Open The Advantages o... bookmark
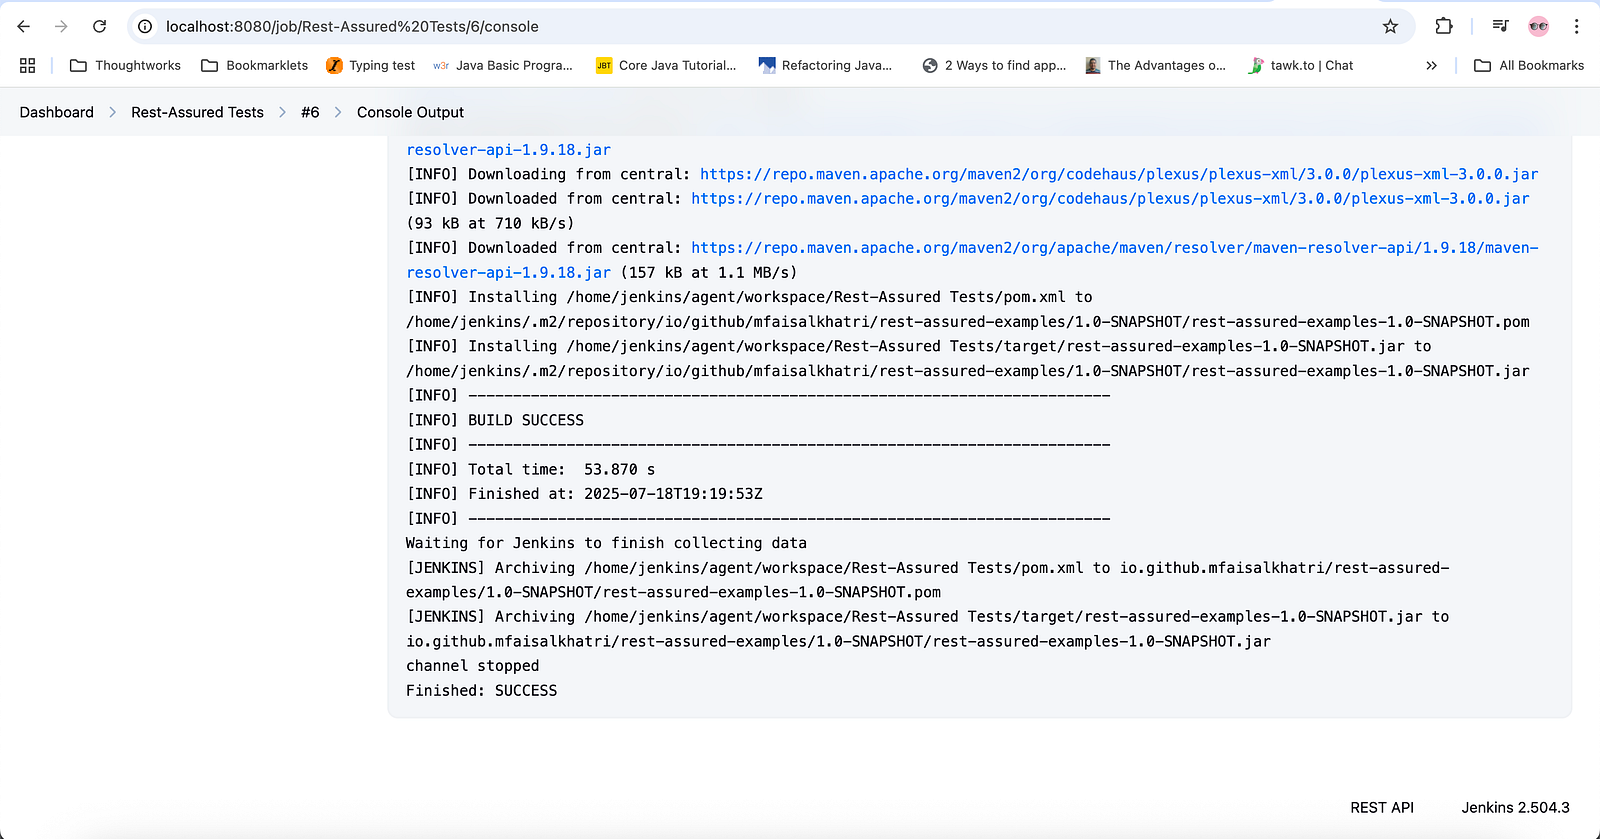The width and height of the screenshot is (1600, 839). pos(1155,65)
